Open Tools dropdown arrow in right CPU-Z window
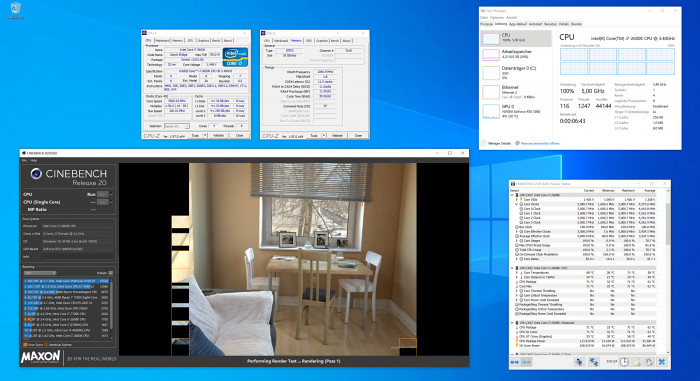Screen dimensions: 700x381 click(324, 135)
